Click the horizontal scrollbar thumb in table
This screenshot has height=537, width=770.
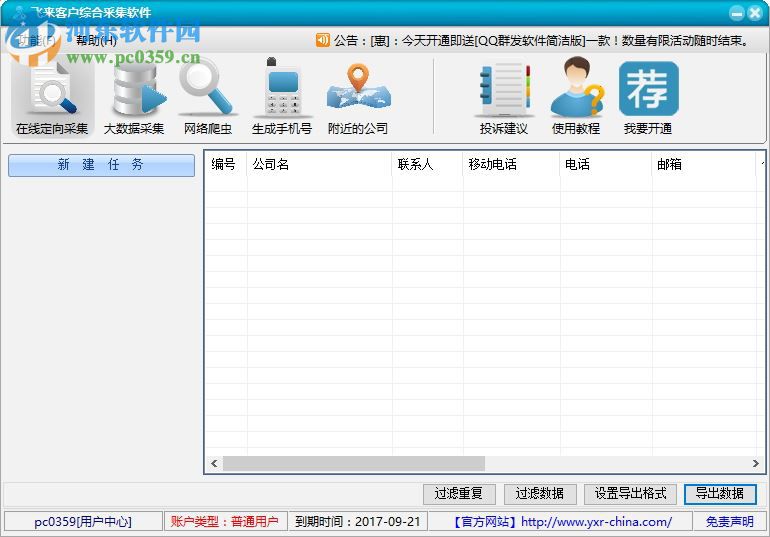(x=354, y=463)
